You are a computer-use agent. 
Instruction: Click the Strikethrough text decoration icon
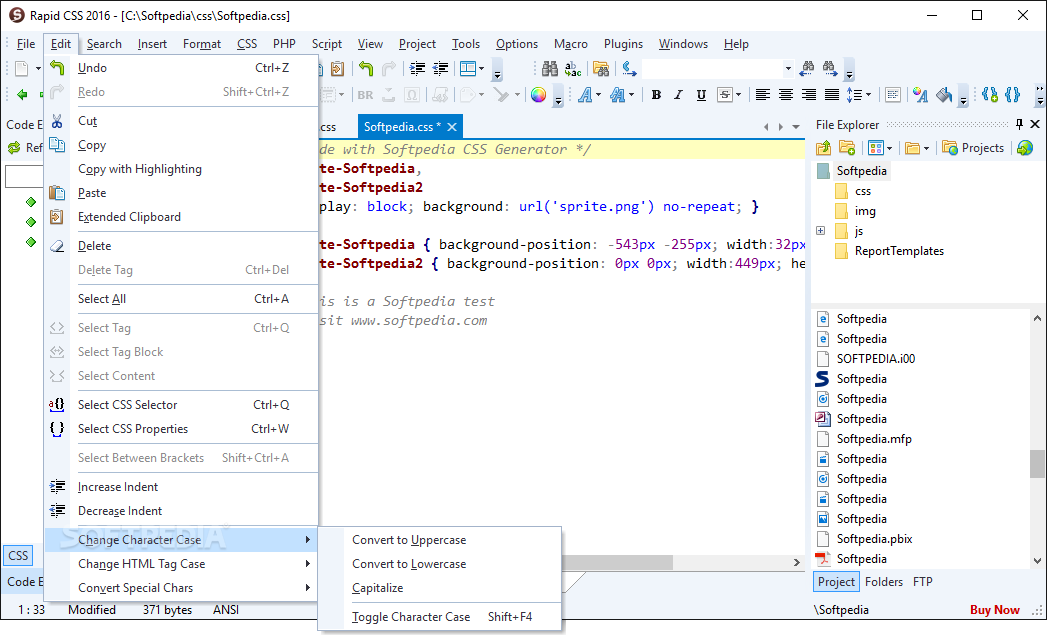pyautogui.click(x=724, y=95)
